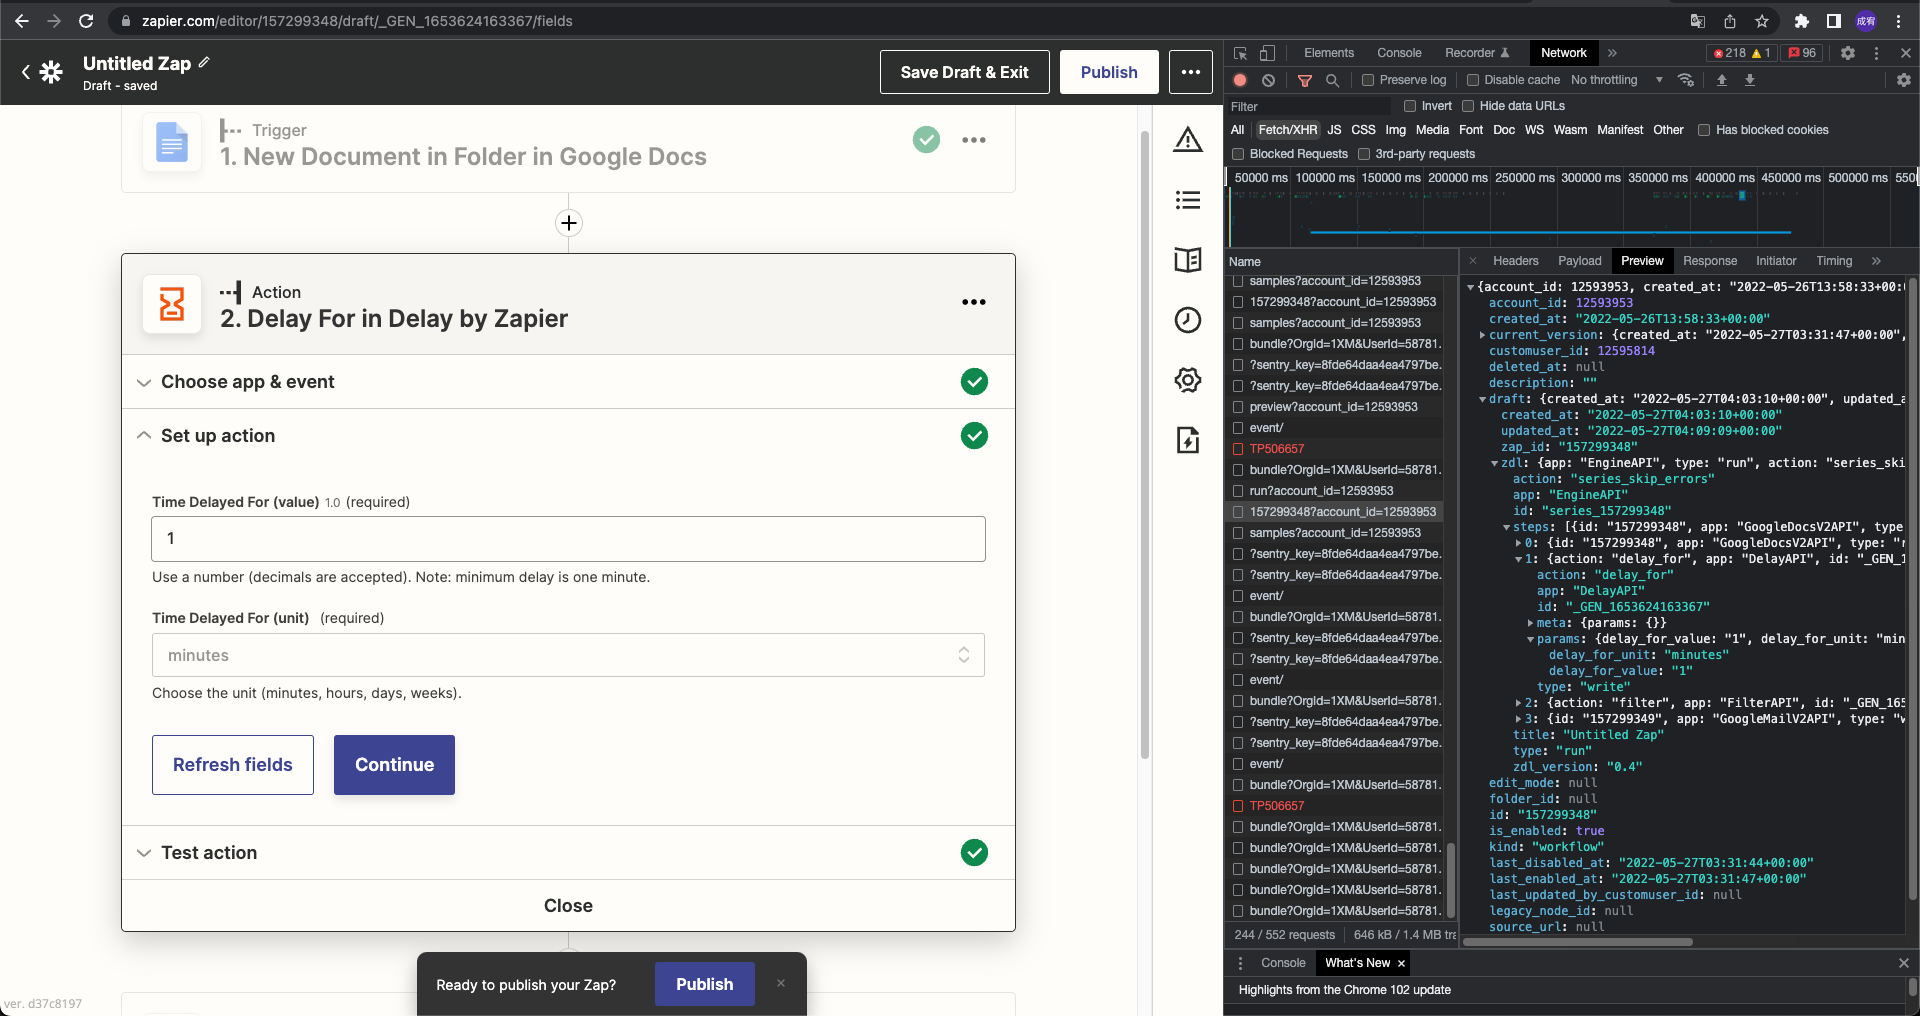Expand the Test action section
Viewport: 1920px width, 1016px height.
[568, 853]
